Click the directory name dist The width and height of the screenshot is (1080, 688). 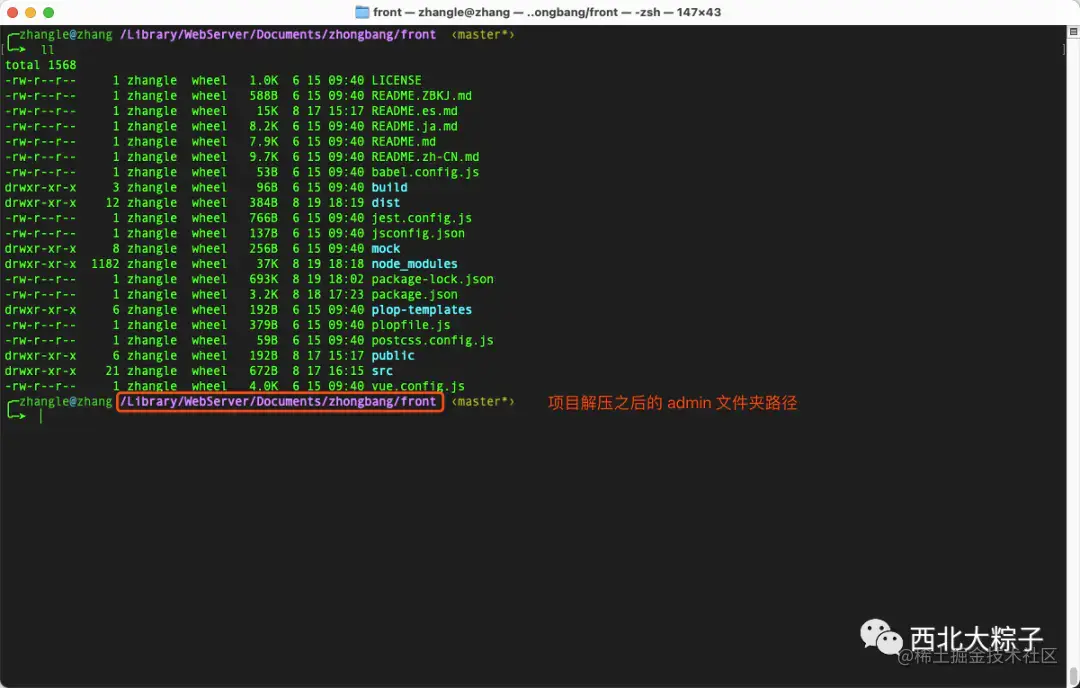[x=386, y=202]
